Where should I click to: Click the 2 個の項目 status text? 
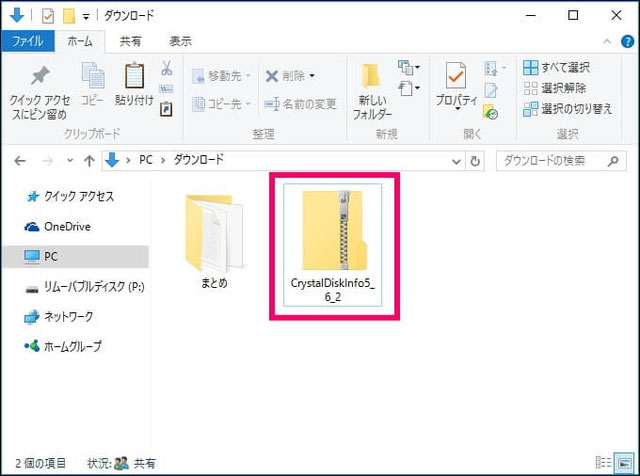click(x=40, y=463)
